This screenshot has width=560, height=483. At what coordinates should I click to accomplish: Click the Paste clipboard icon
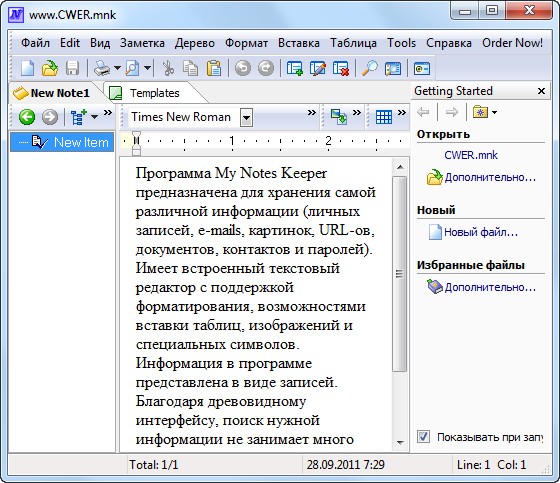pos(214,68)
